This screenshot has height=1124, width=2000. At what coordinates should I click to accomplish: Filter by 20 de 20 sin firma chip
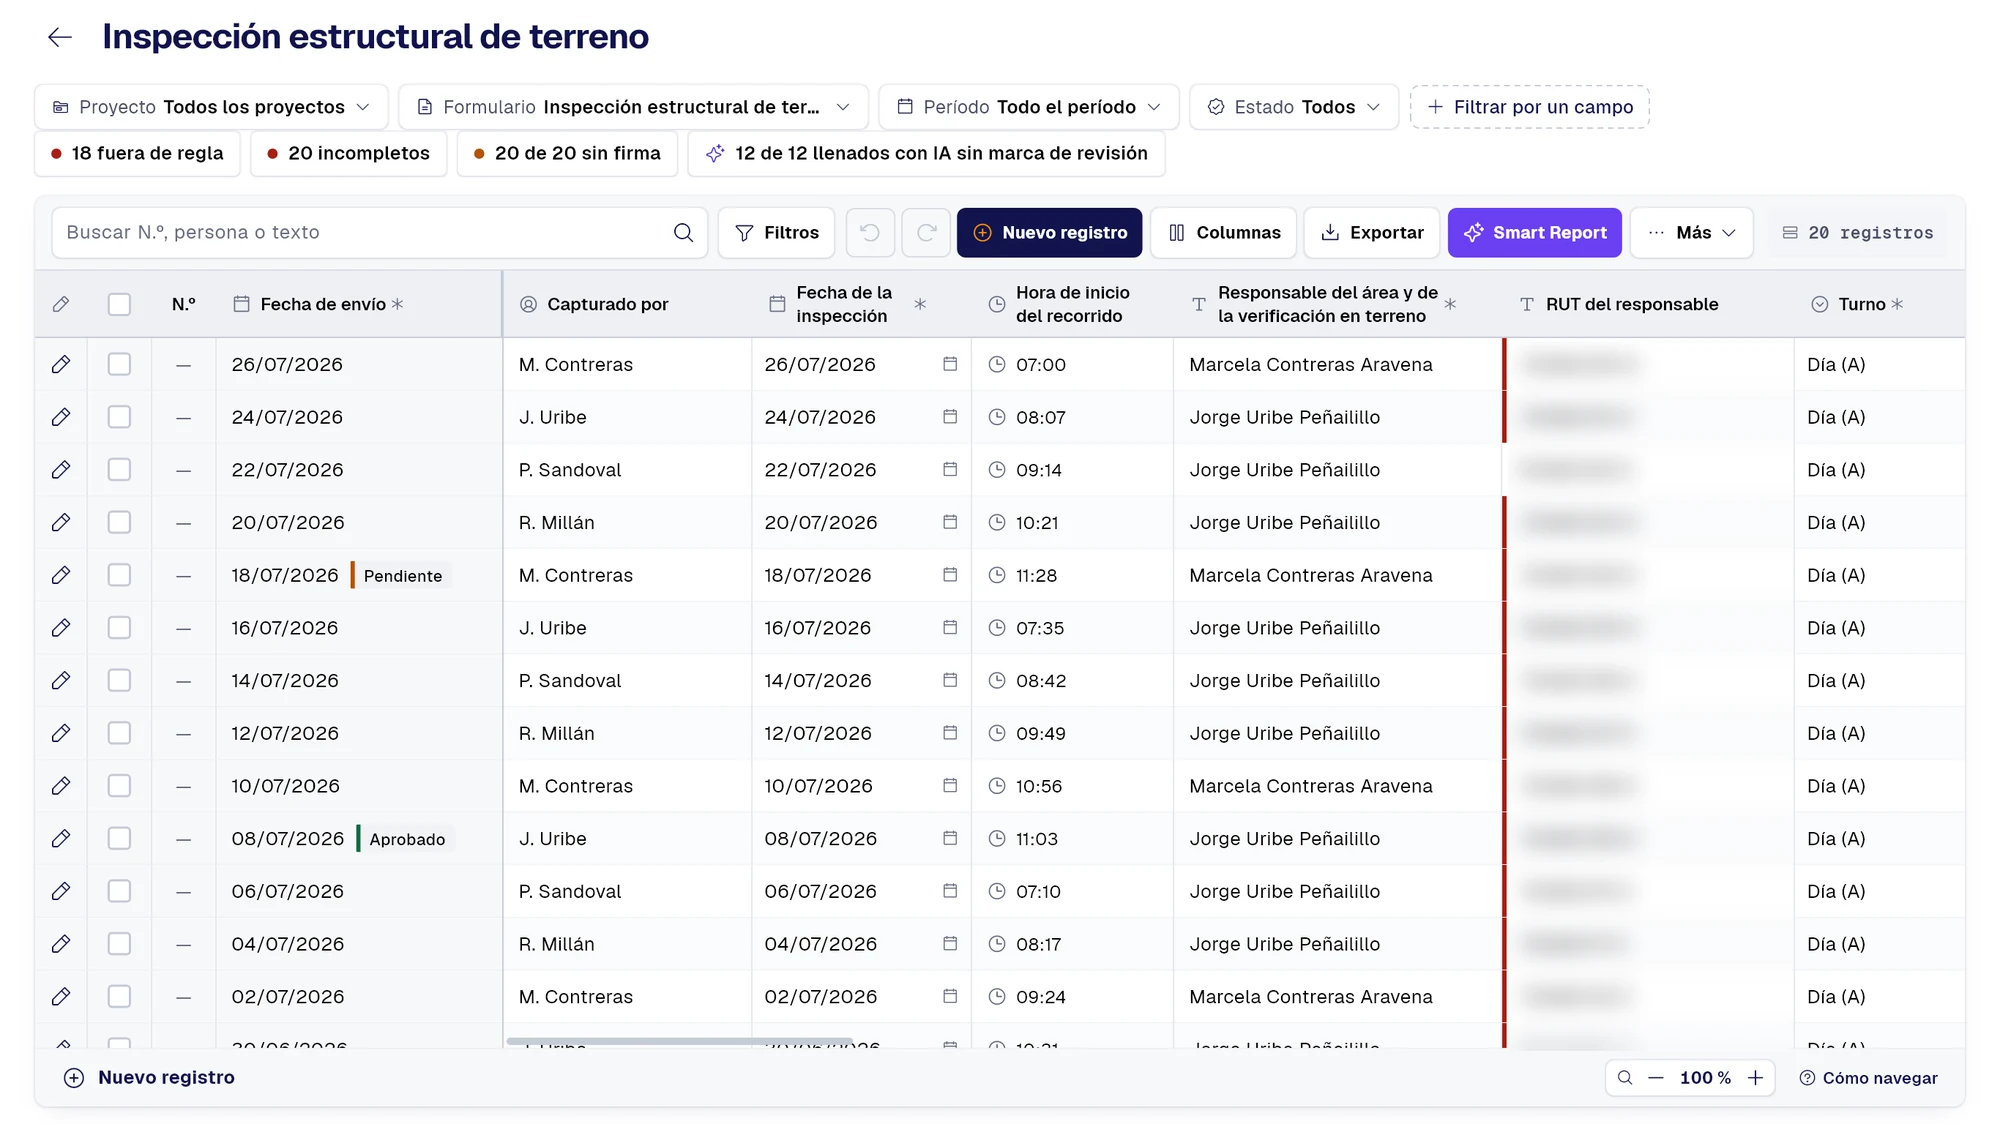[x=567, y=153]
